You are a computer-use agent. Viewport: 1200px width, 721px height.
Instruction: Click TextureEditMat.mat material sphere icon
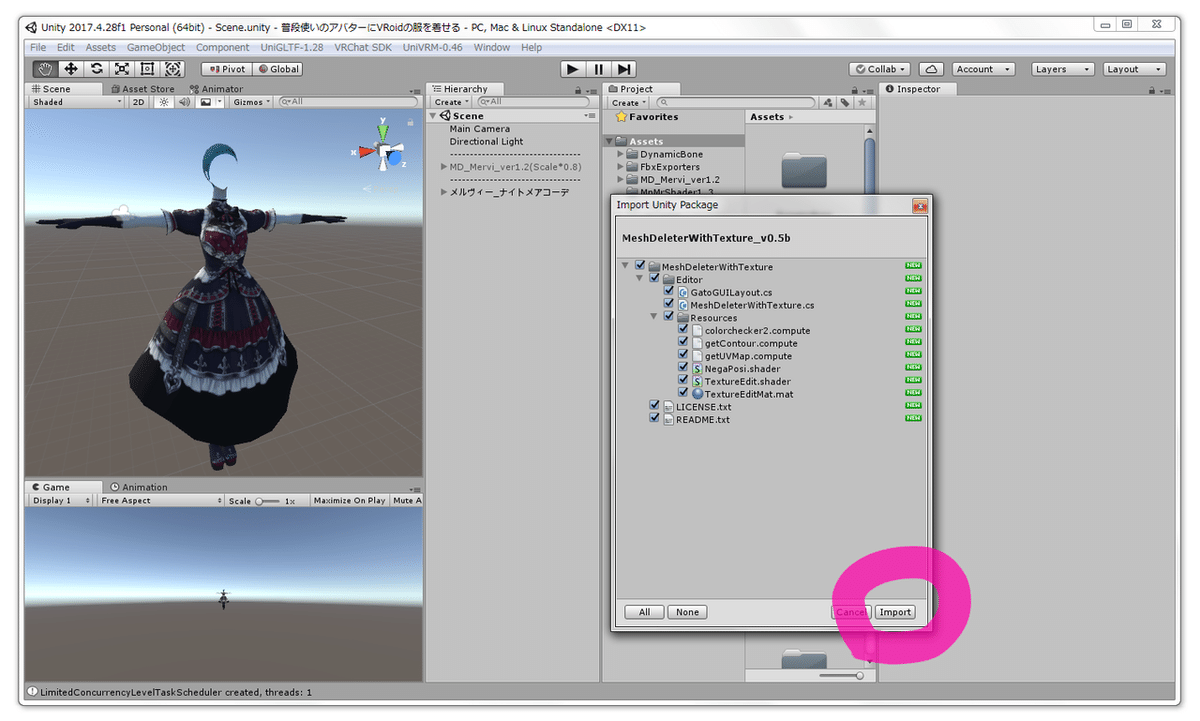click(697, 394)
